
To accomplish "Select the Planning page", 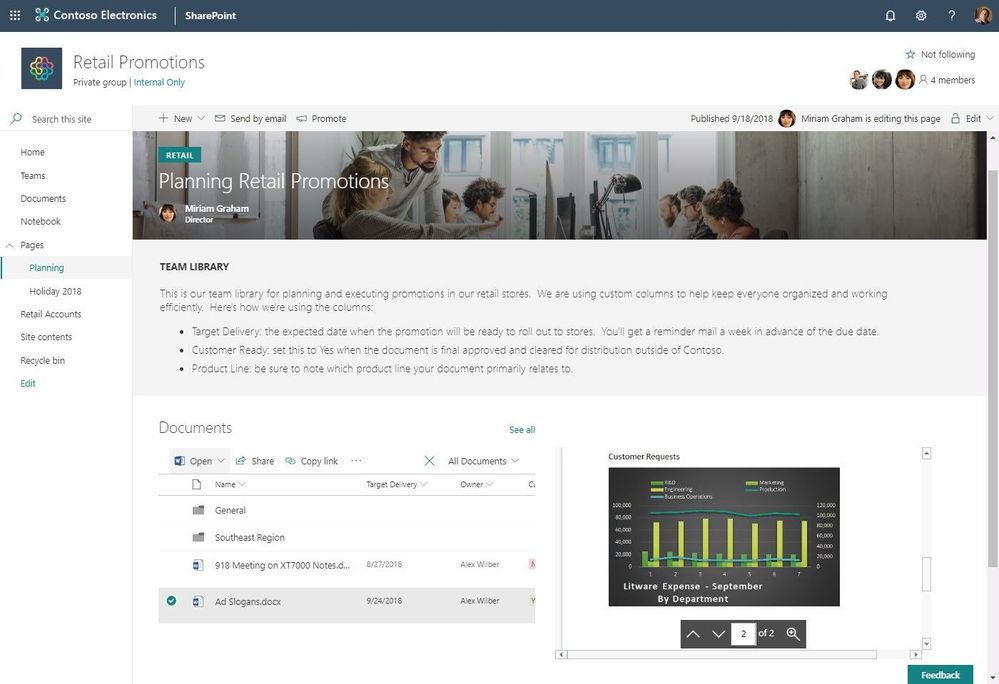I will [47, 268].
